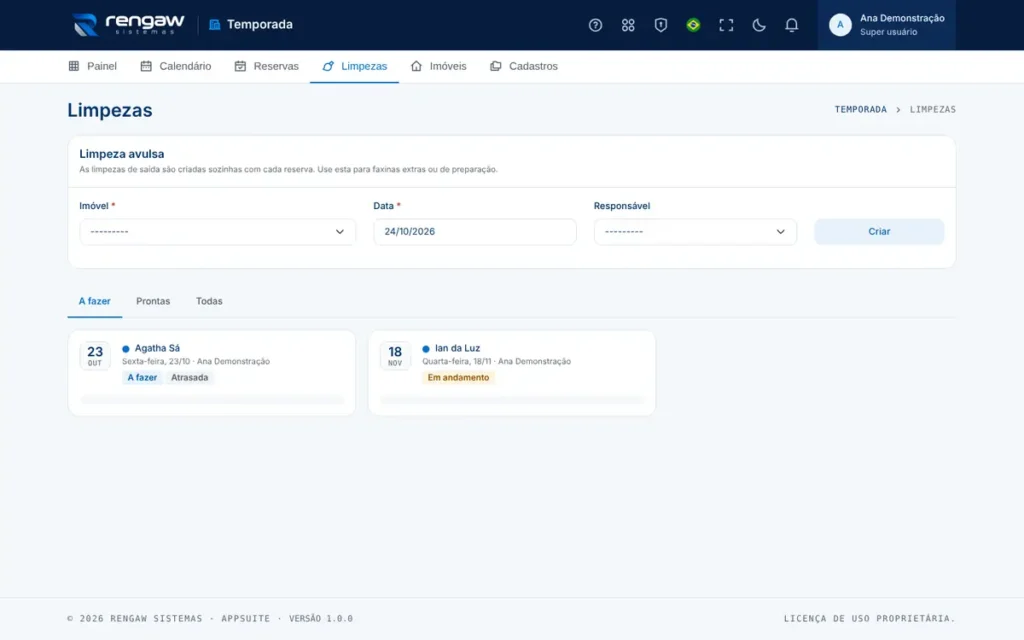Click the TEMPORADA breadcrumb link
The image size is (1024, 640).
point(861,110)
